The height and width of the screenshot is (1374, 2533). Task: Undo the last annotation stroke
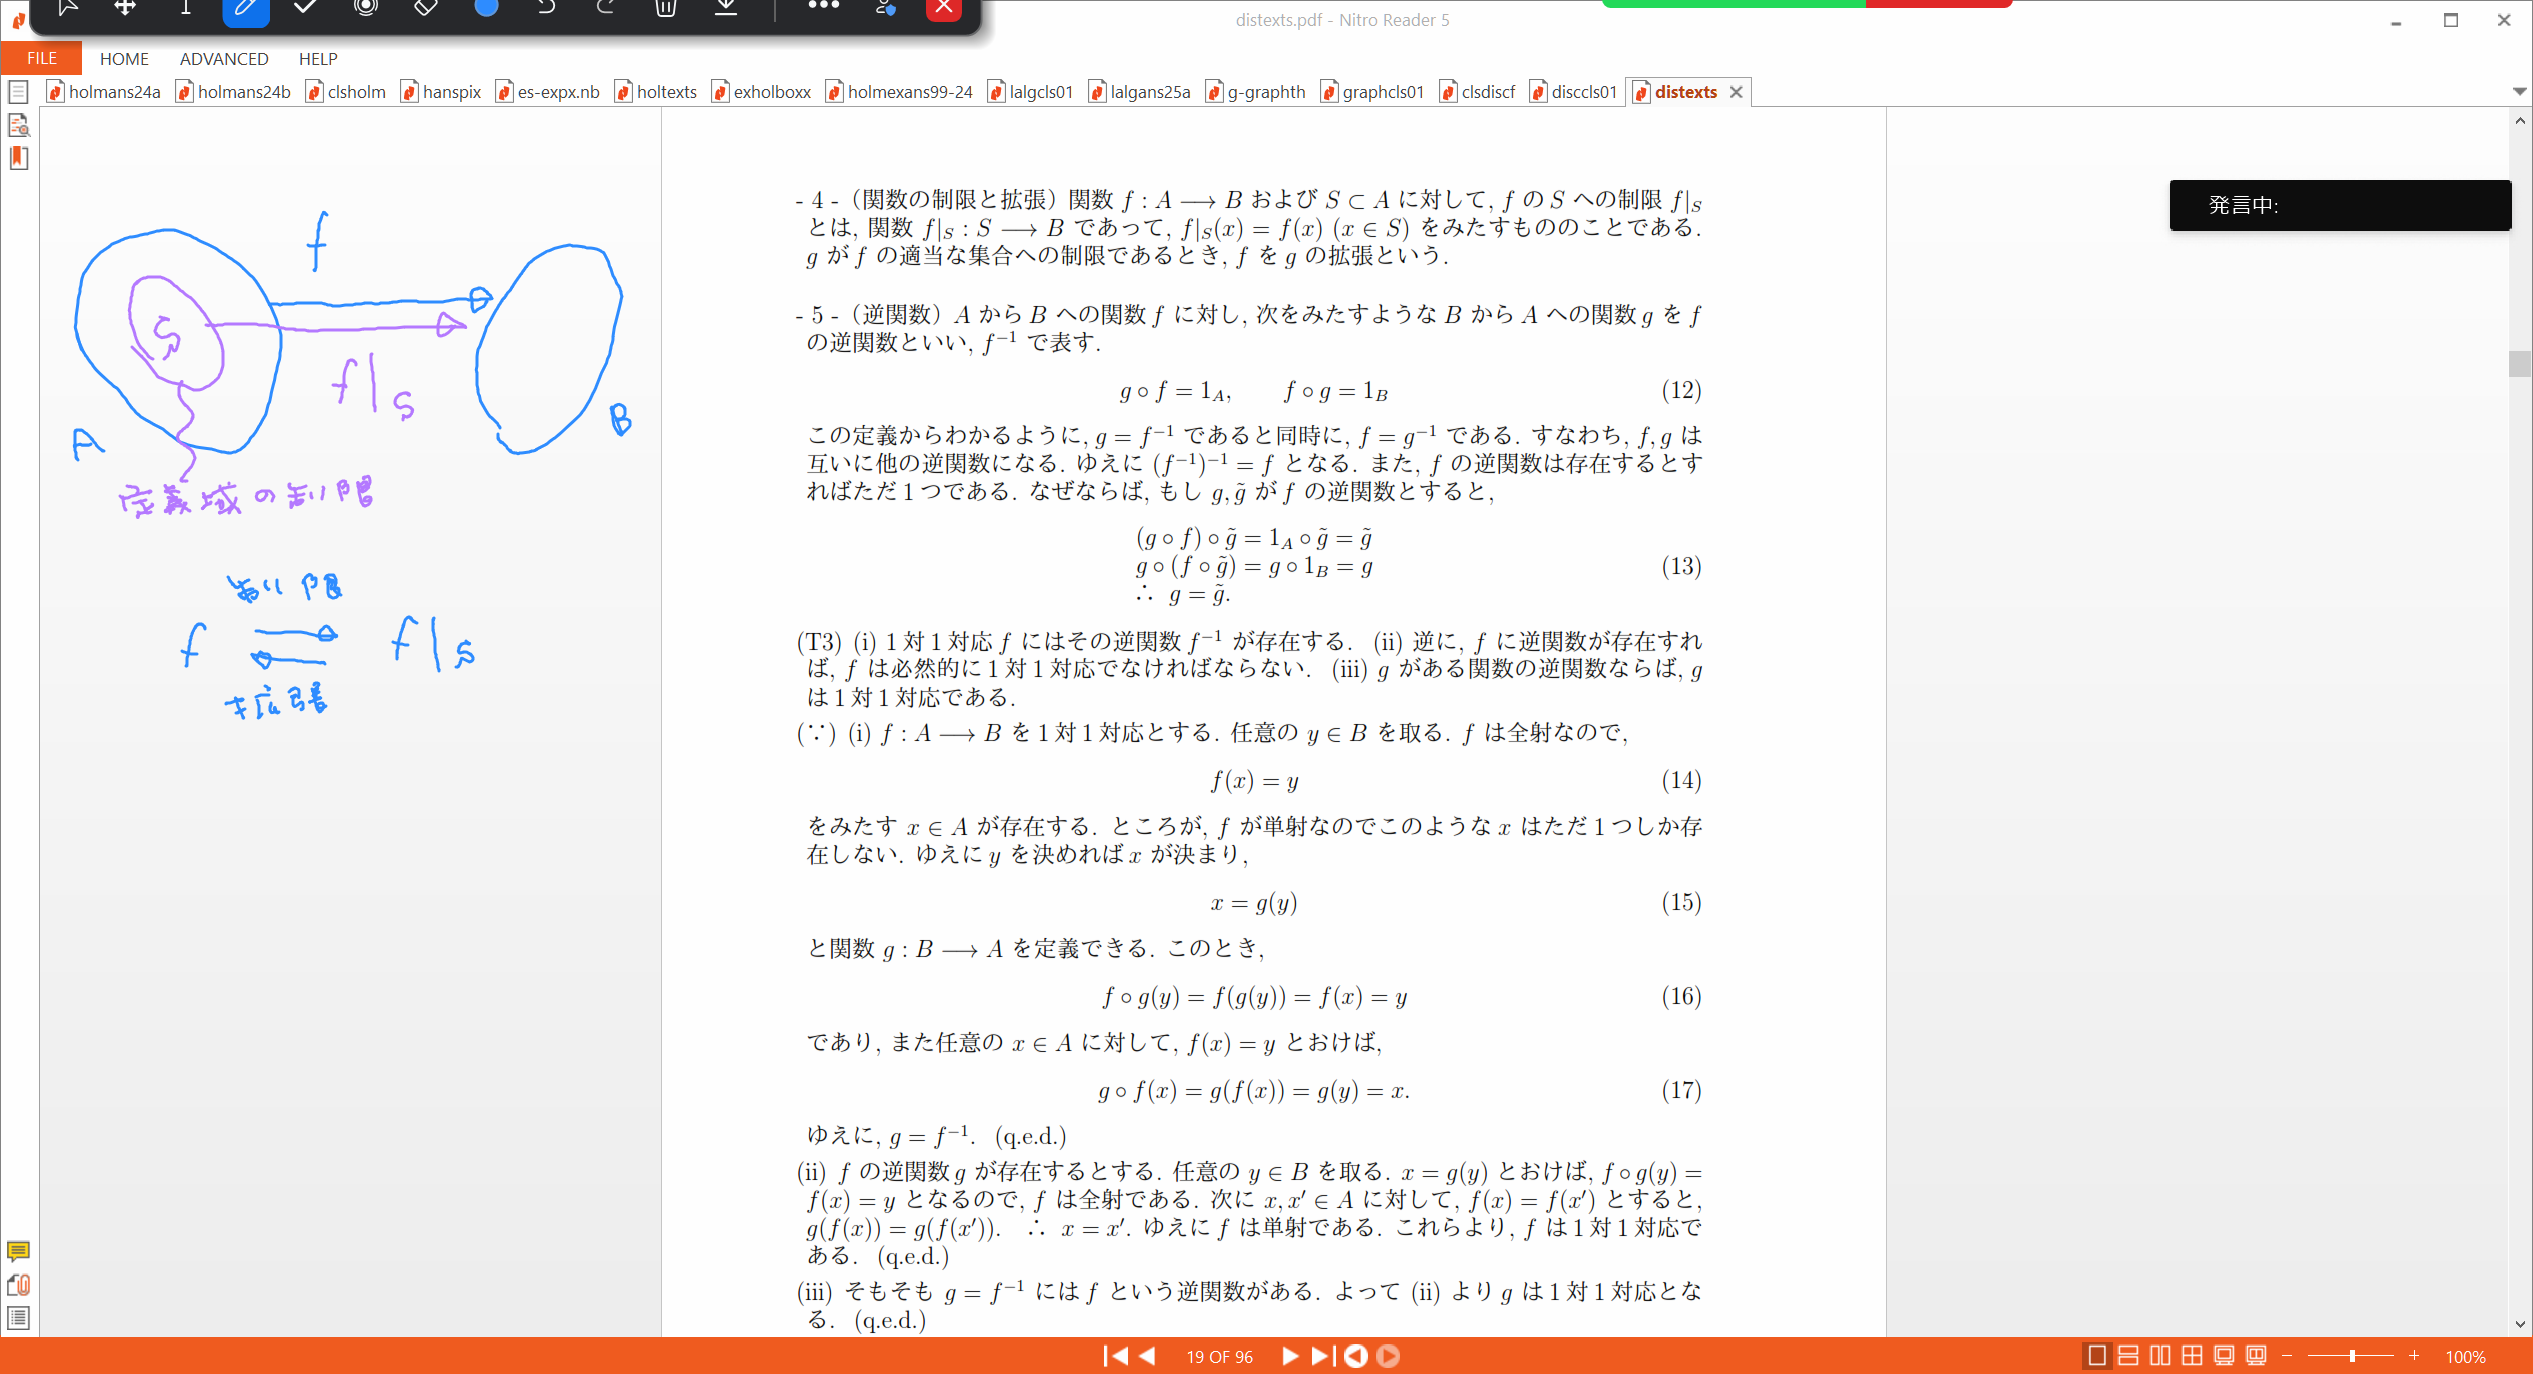pyautogui.click(x=546, y=8)
